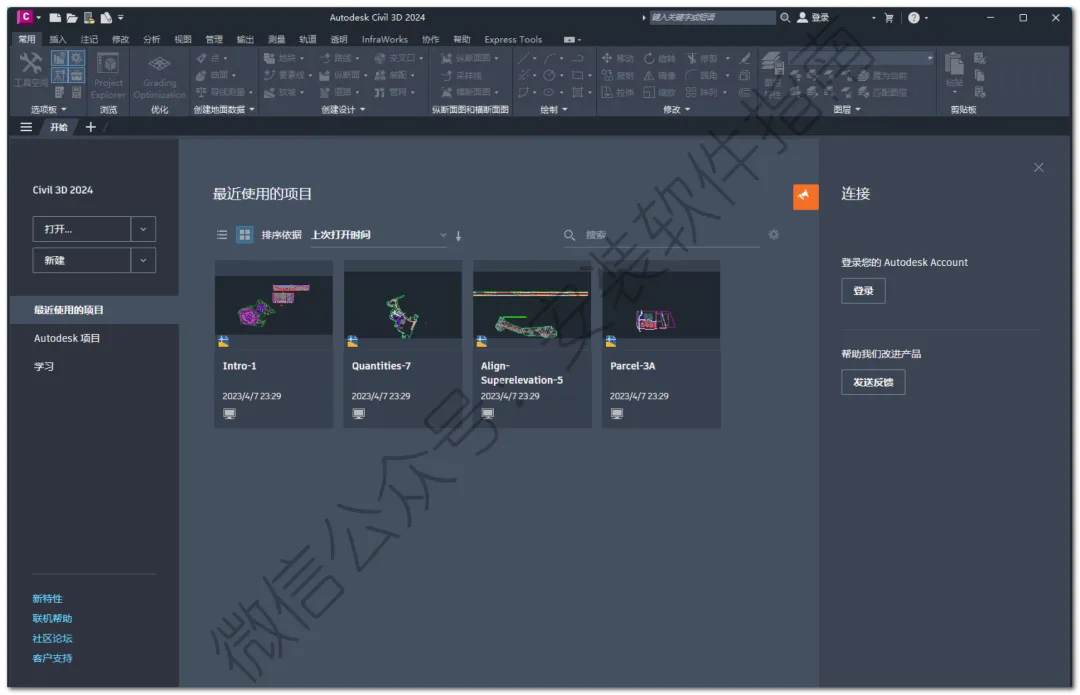
Task: Select the InfraWorks ribbon tab
Action: click(384, 39)
